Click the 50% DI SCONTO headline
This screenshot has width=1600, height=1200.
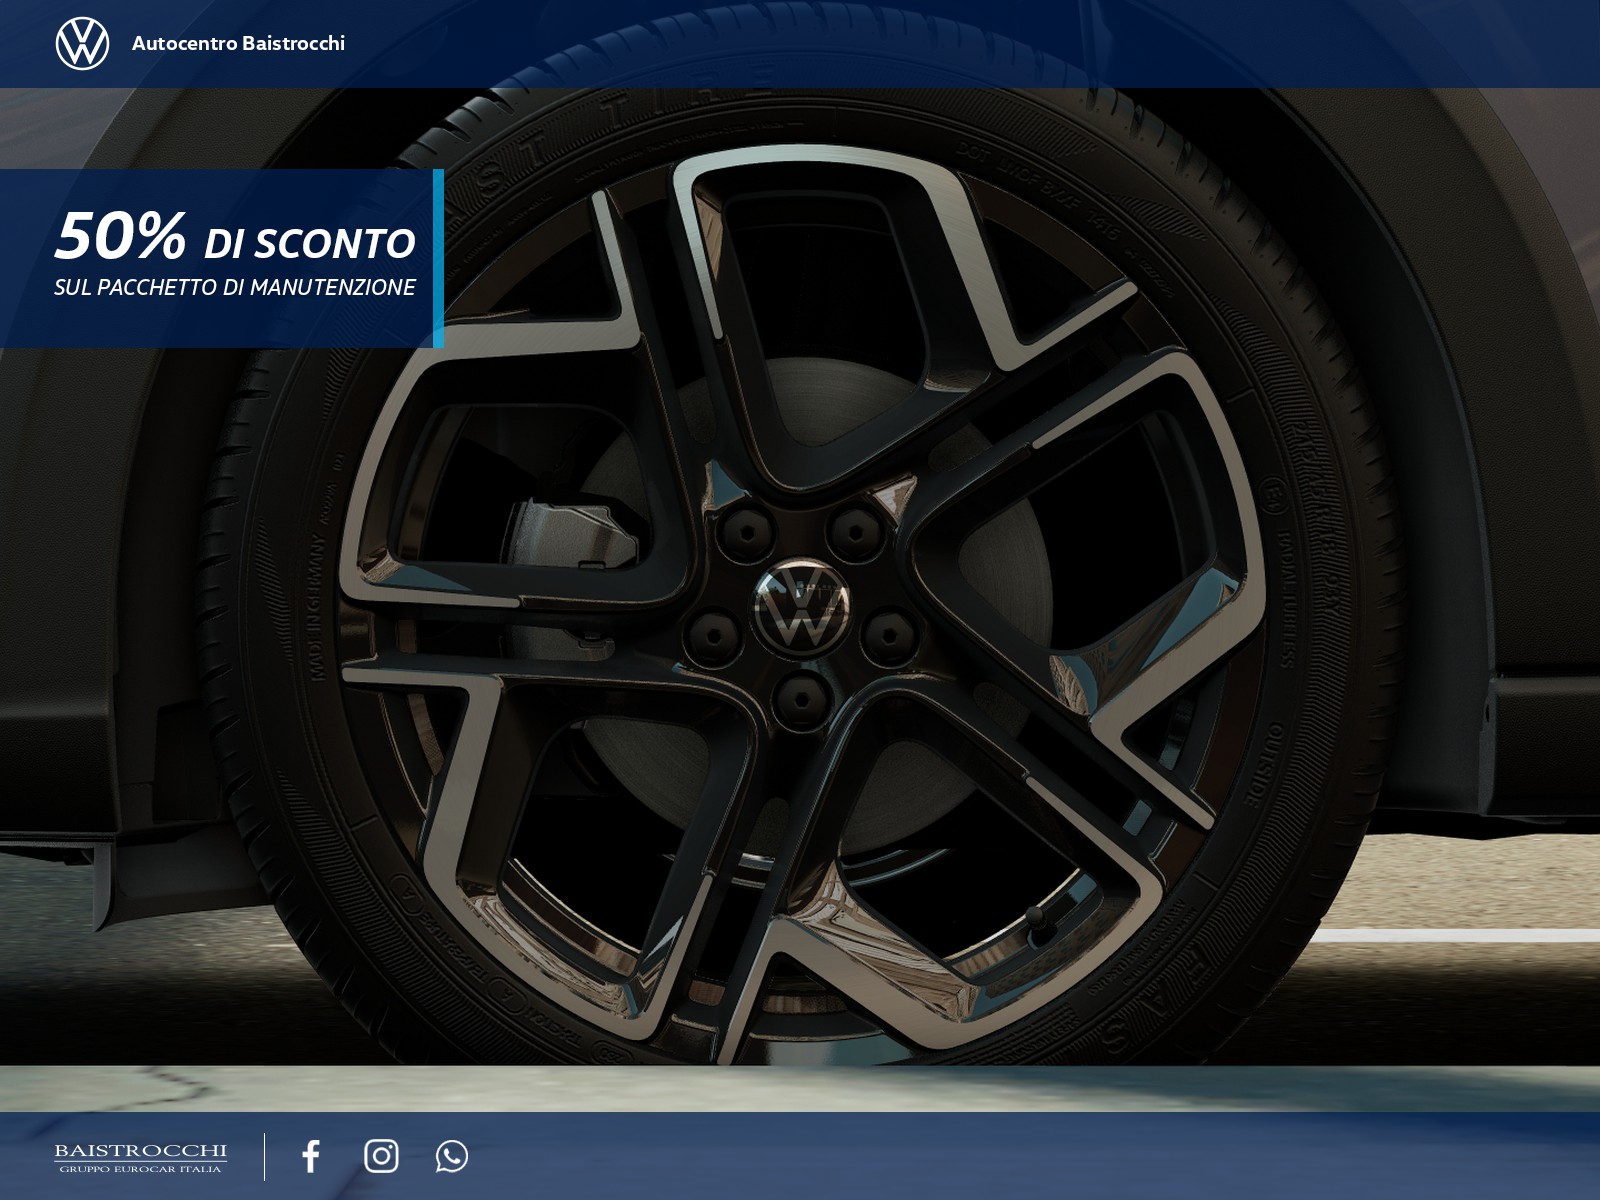(235, 236)
